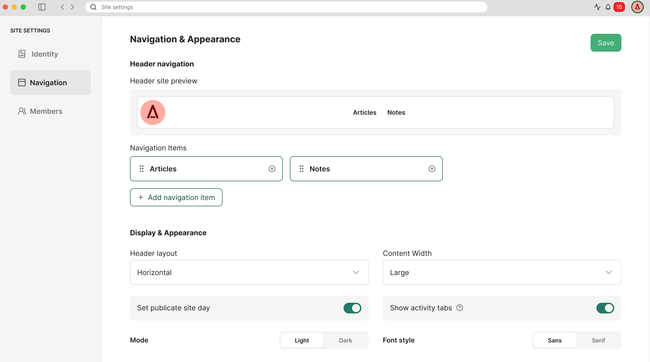Click the Navigation sidebar icon

(x=22, y=83)
